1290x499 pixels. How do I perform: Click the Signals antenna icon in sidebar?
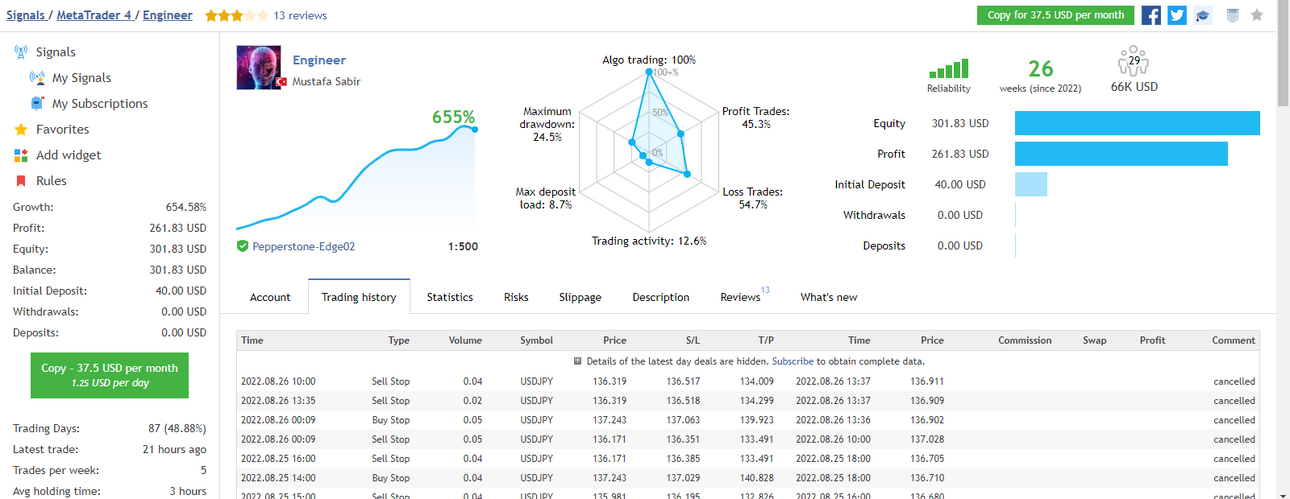coord(21,52)
